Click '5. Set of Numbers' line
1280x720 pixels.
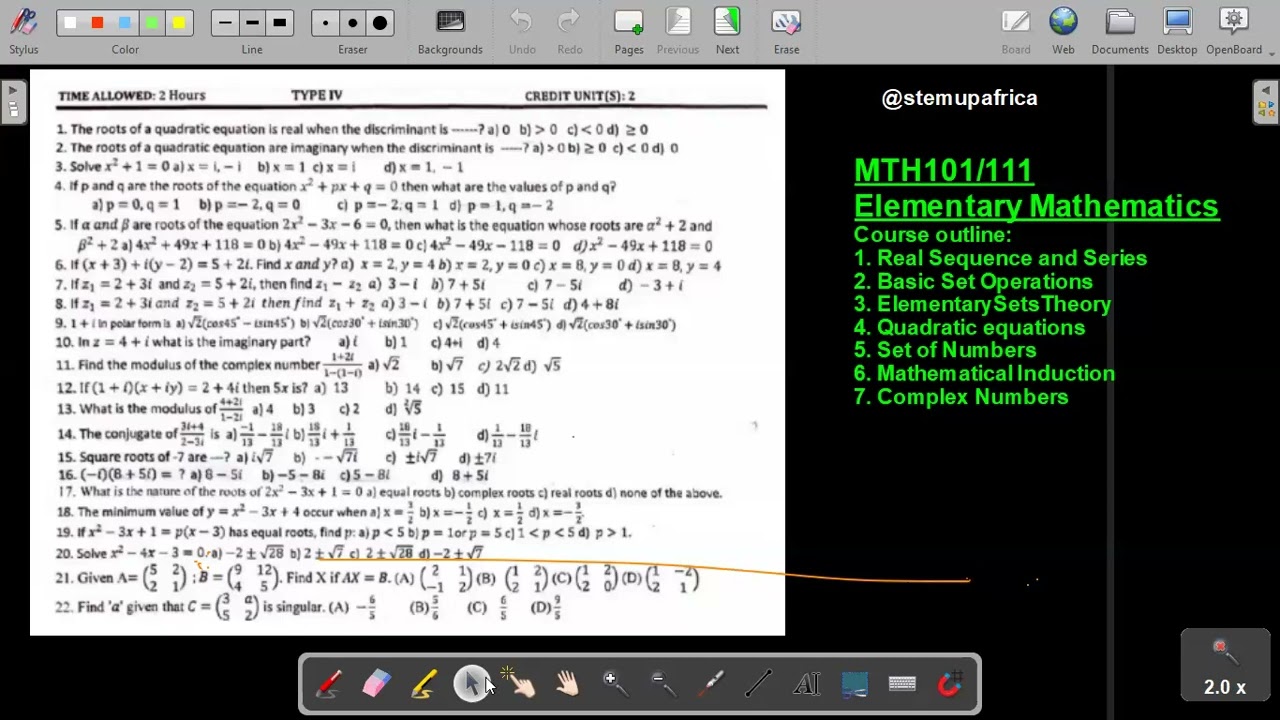945,350
